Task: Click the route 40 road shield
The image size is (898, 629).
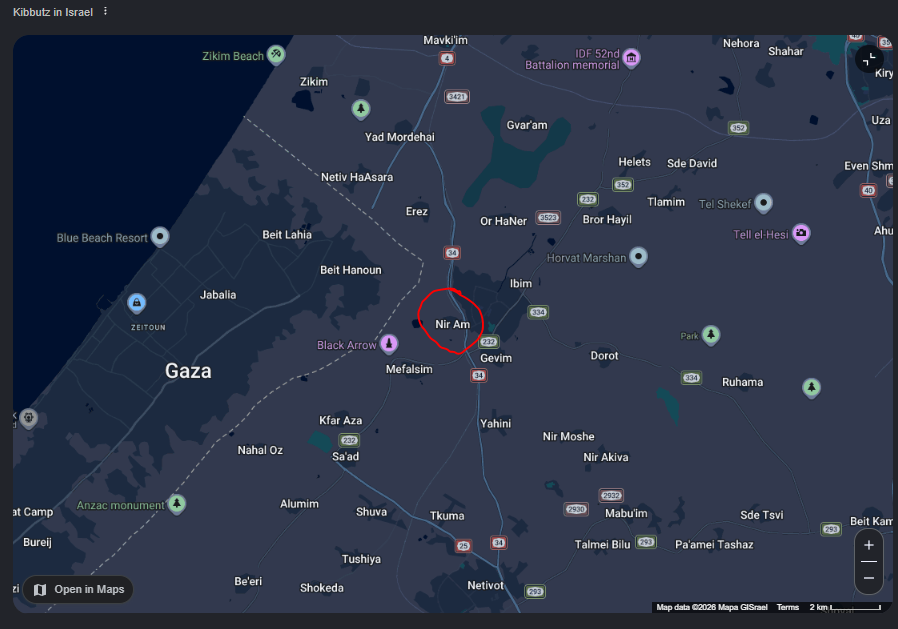Action: tap(868, 191)
